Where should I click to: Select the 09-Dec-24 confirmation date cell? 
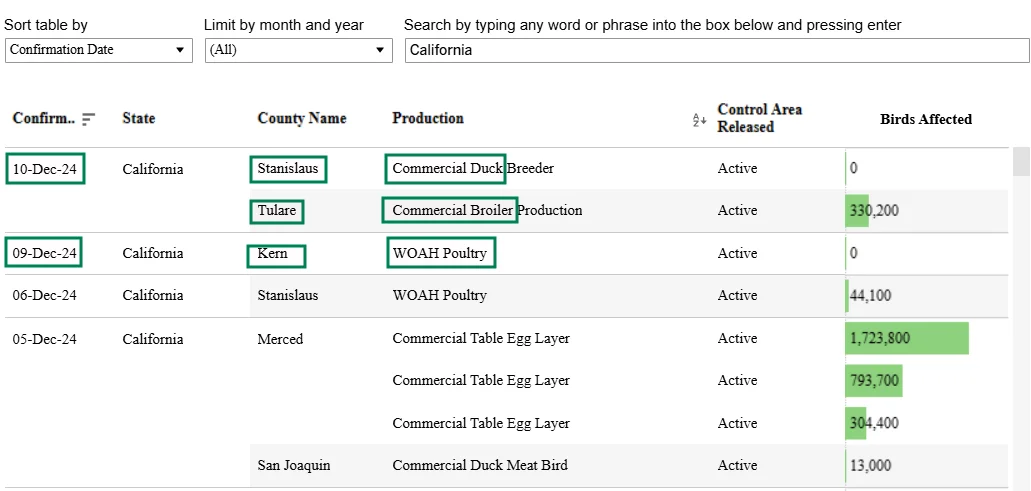click(x=44, y=253)
